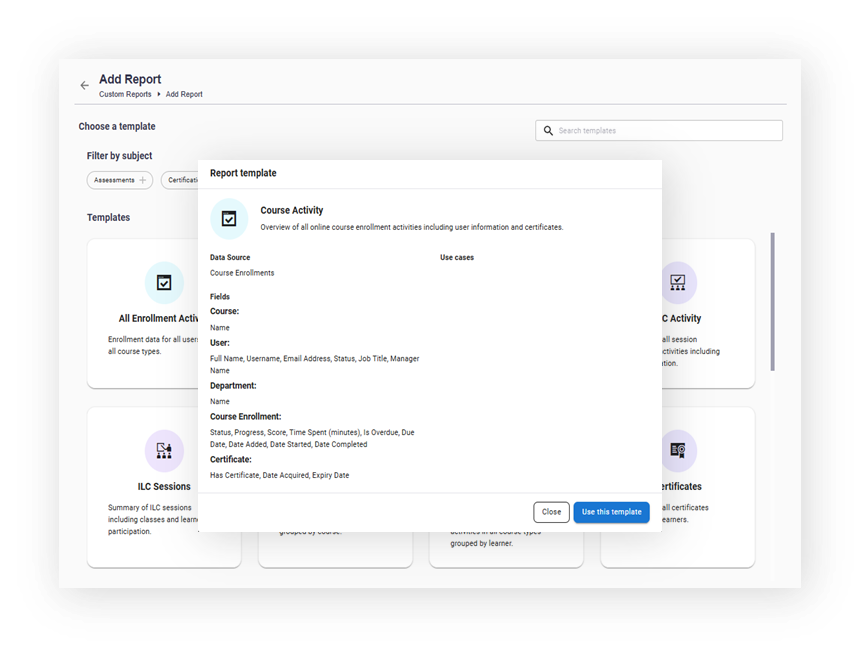Open the All Enrollment Activity card title
The height and width of the screenshot is (655, 868).
coord(158,318)
